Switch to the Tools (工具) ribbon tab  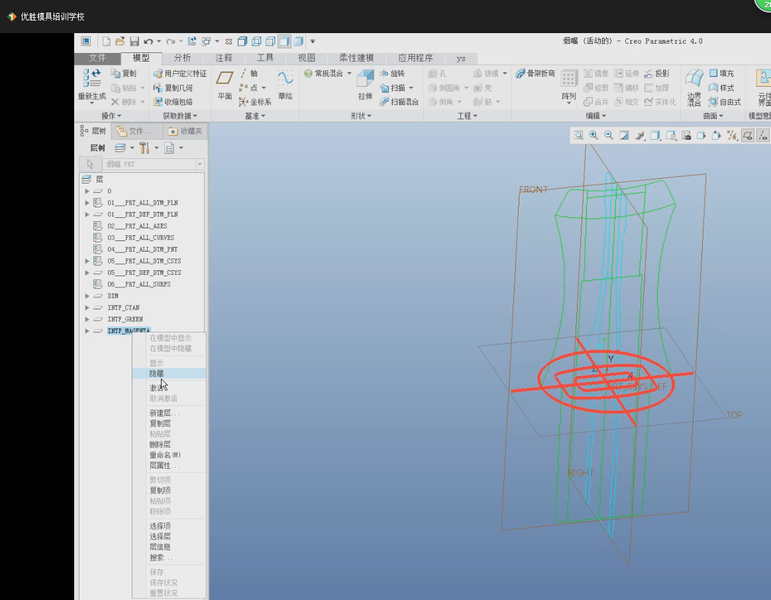[x=265, y=58]
